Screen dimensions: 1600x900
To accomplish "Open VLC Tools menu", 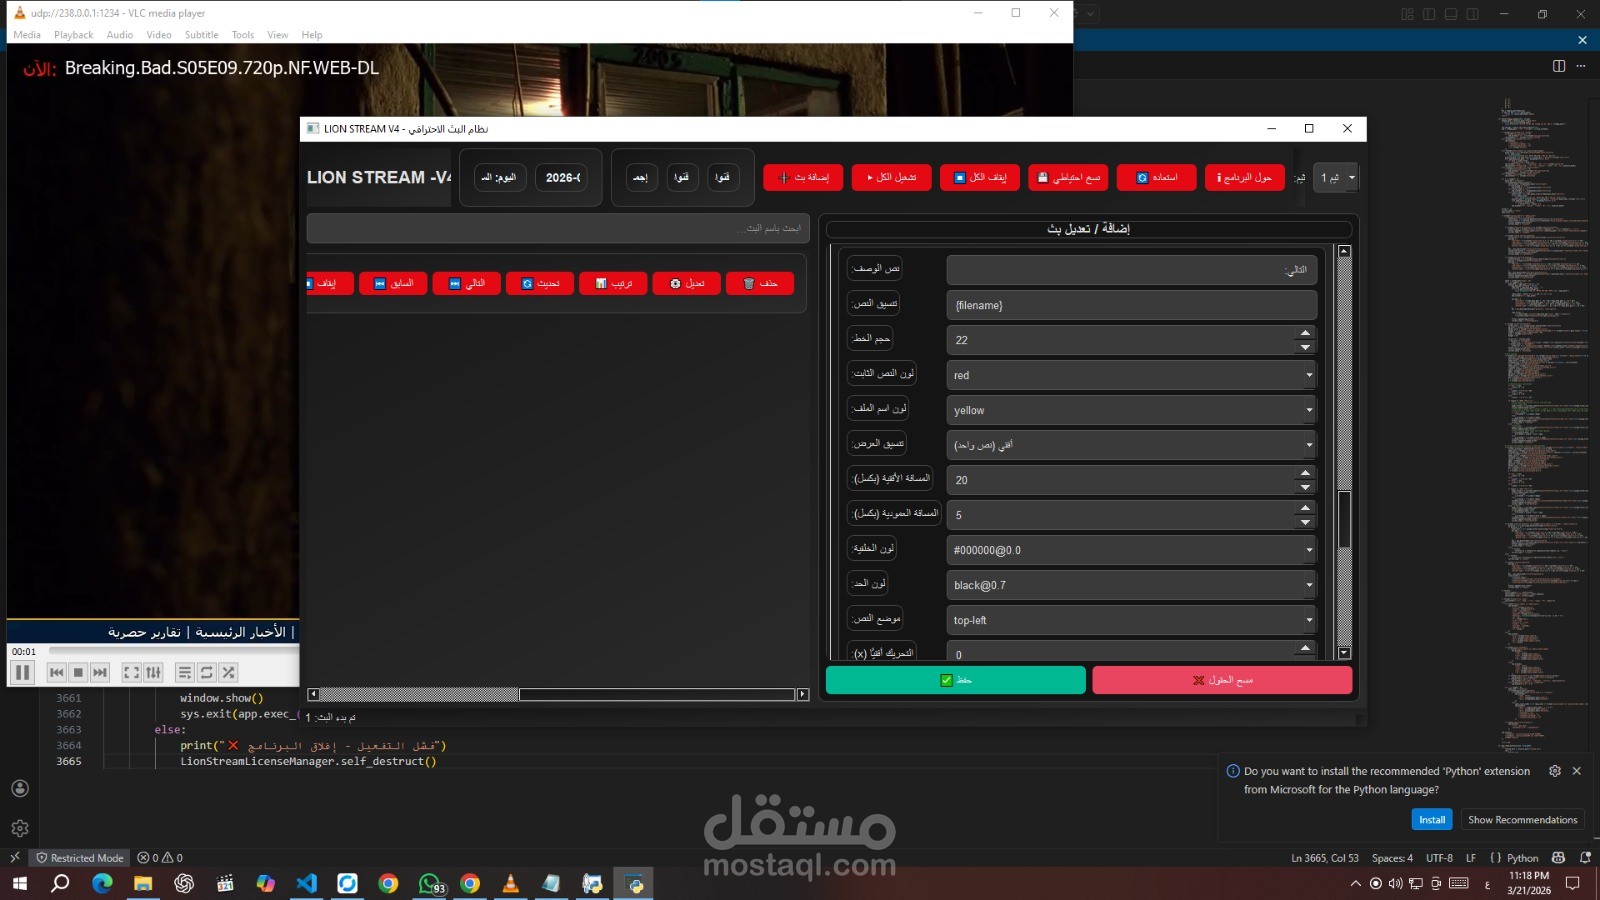I will [x=243, y=35].
